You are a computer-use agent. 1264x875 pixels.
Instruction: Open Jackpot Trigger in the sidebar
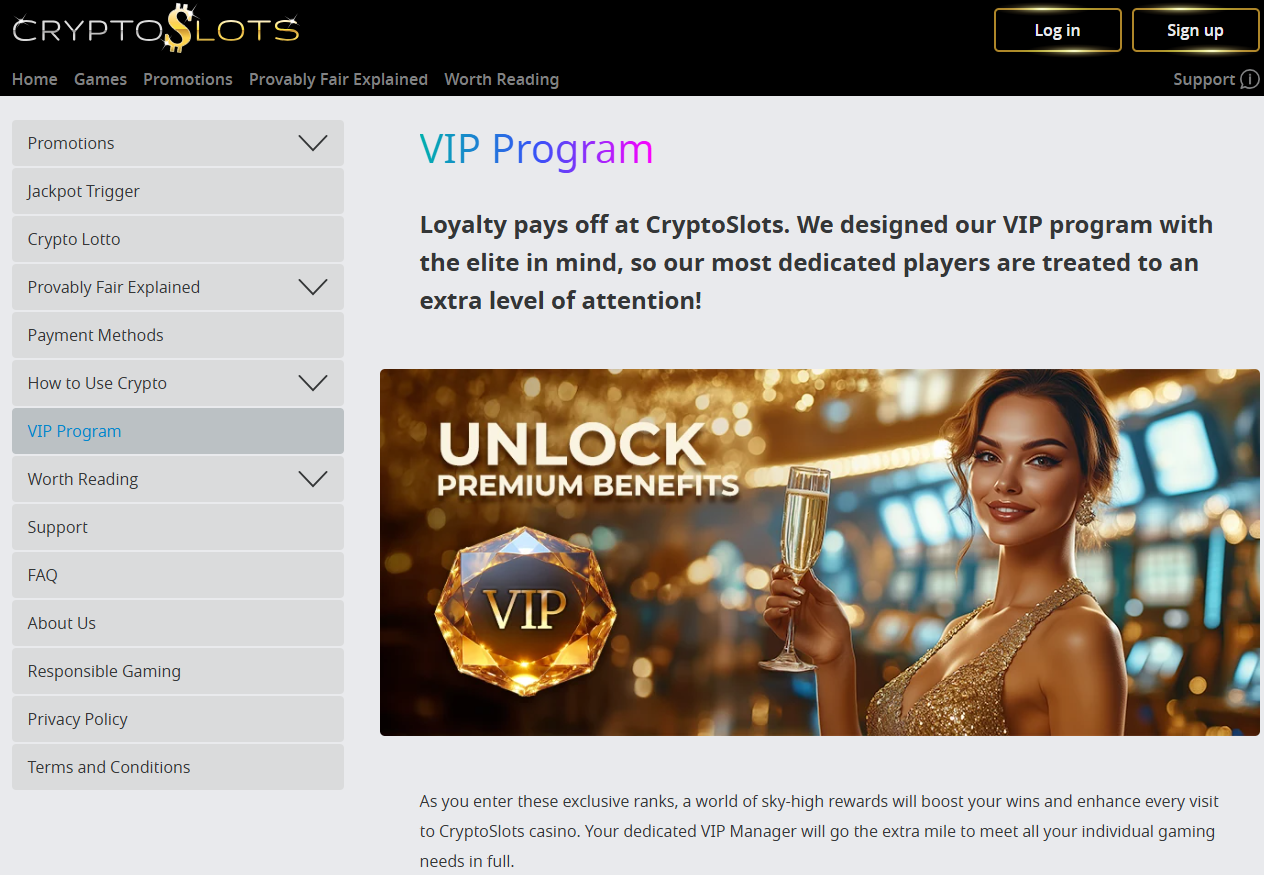pos(84,191)
